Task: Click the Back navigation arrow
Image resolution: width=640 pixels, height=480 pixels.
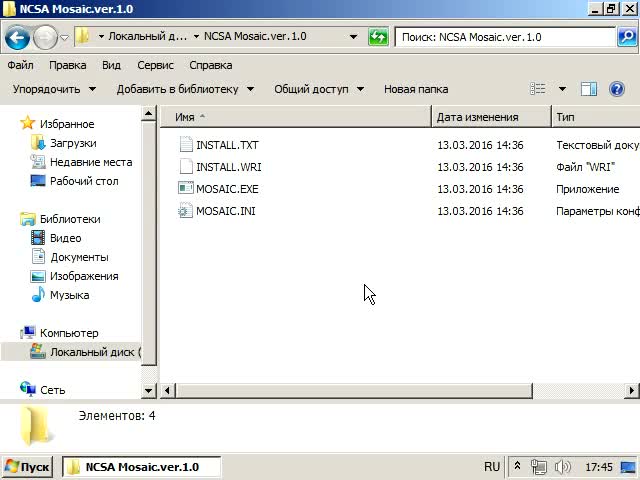Action: (x=17, y=38)
